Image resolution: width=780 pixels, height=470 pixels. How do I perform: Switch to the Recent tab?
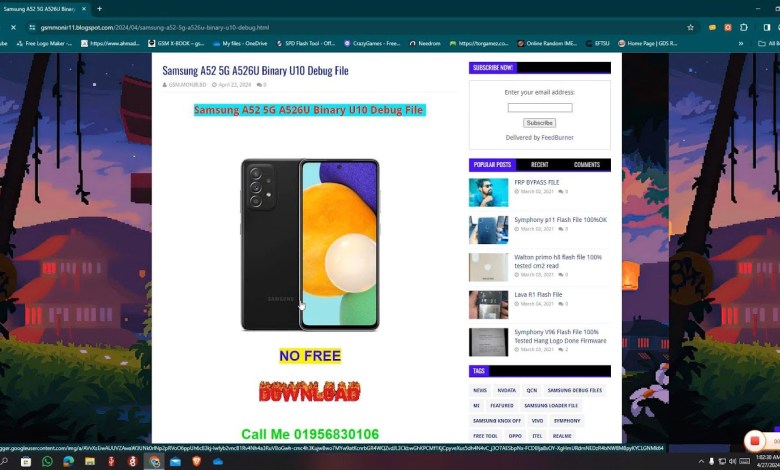(x=539, y=165)
